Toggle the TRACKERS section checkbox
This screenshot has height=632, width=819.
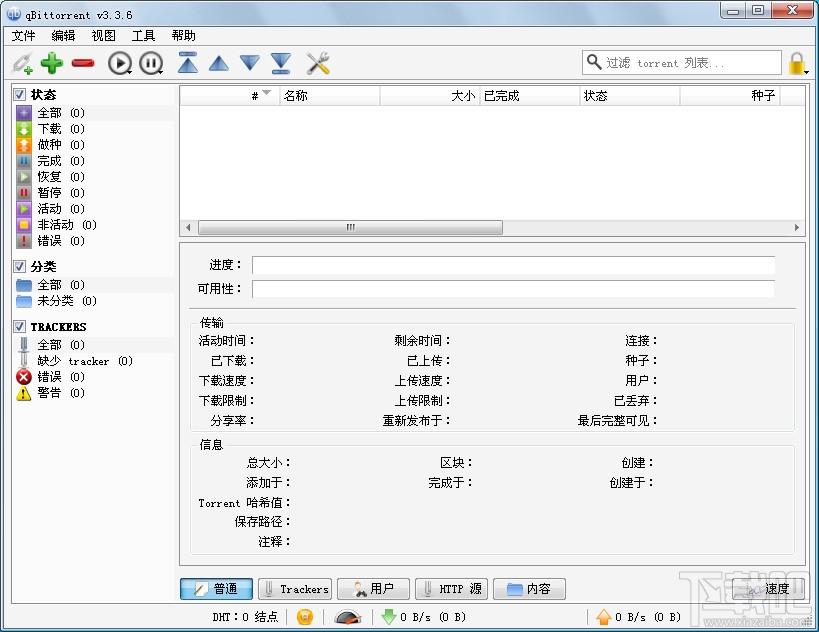tap(19, 326)
